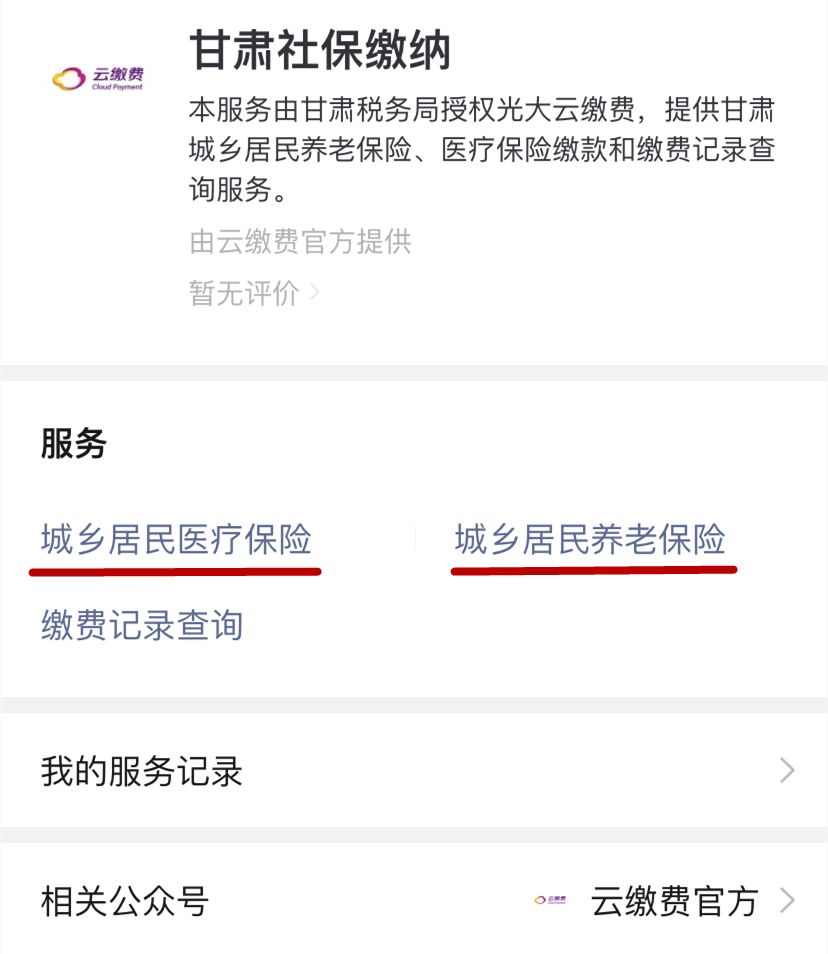Open 我的服务记录 row
Image resolution: width=828 pixels, height=954 pixels.
pos(414,770)
